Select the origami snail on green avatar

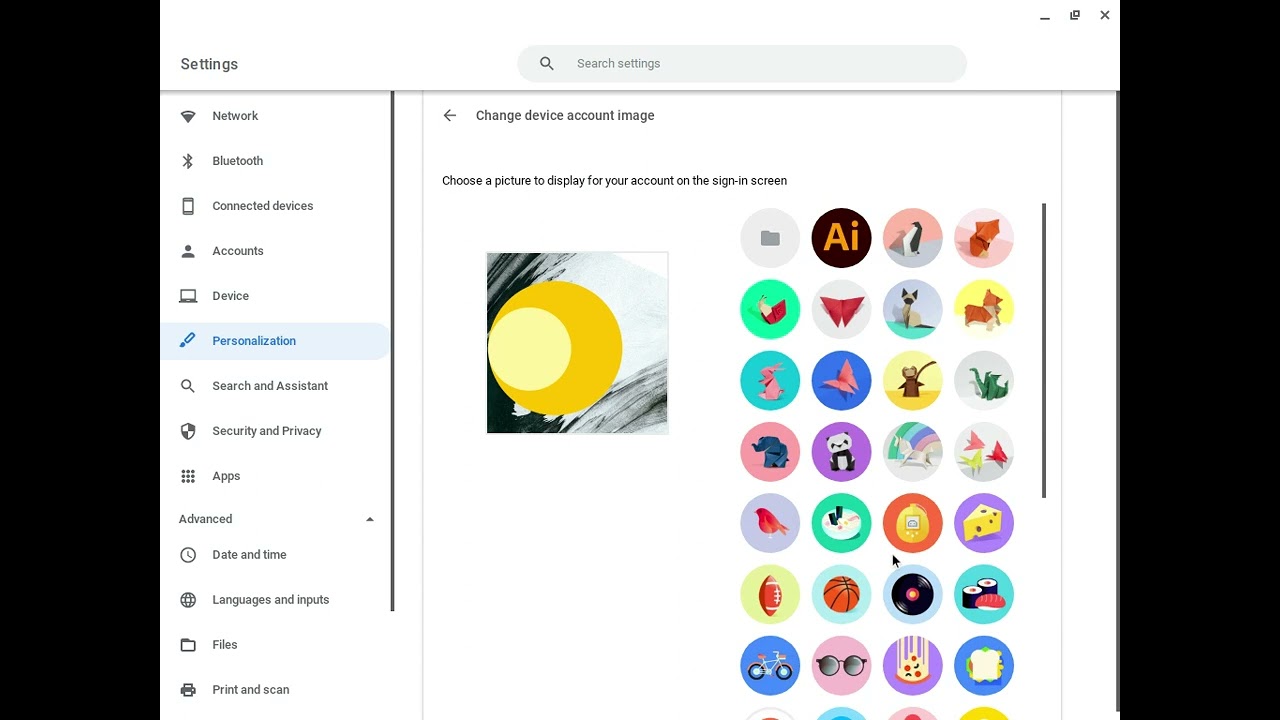pyautogui.click(x=770, y=309)
